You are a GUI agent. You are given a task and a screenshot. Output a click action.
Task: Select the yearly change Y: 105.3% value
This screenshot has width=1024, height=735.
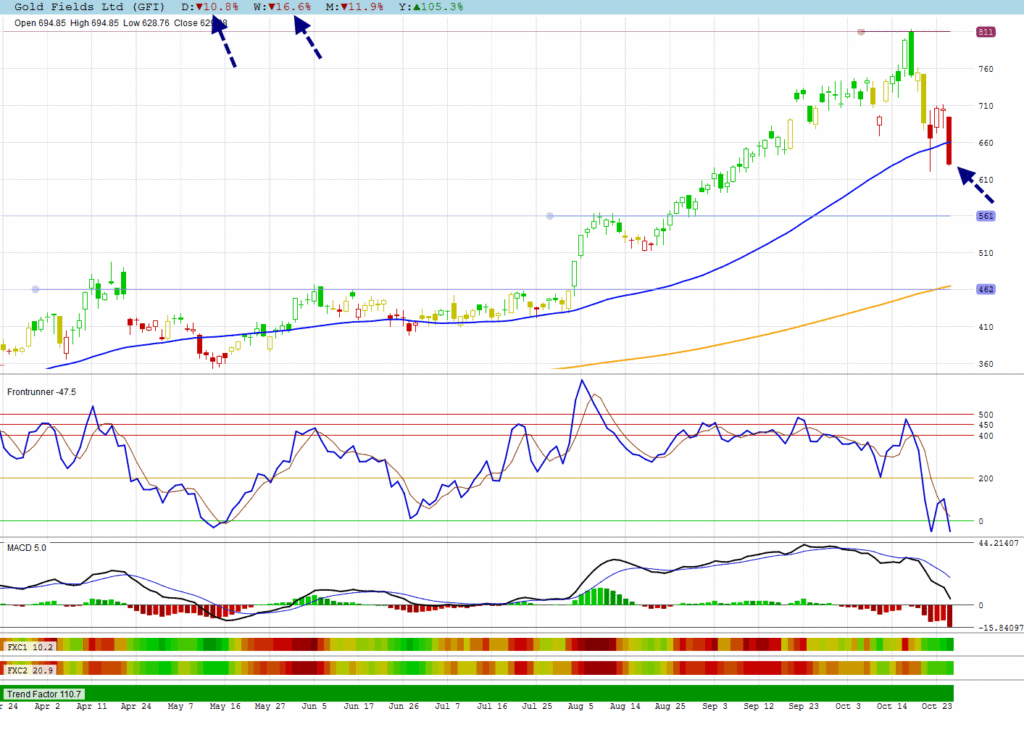pos(431,6)
